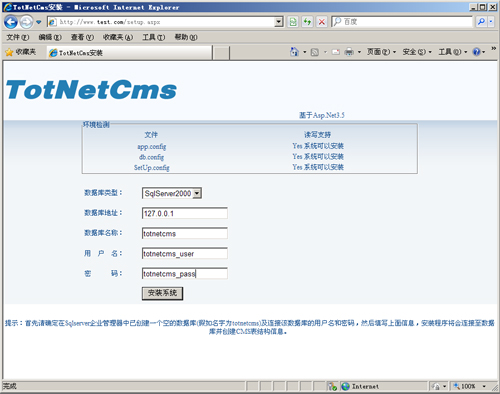
Task: Open the 工具(T) menu
Action: pos(154,37)
